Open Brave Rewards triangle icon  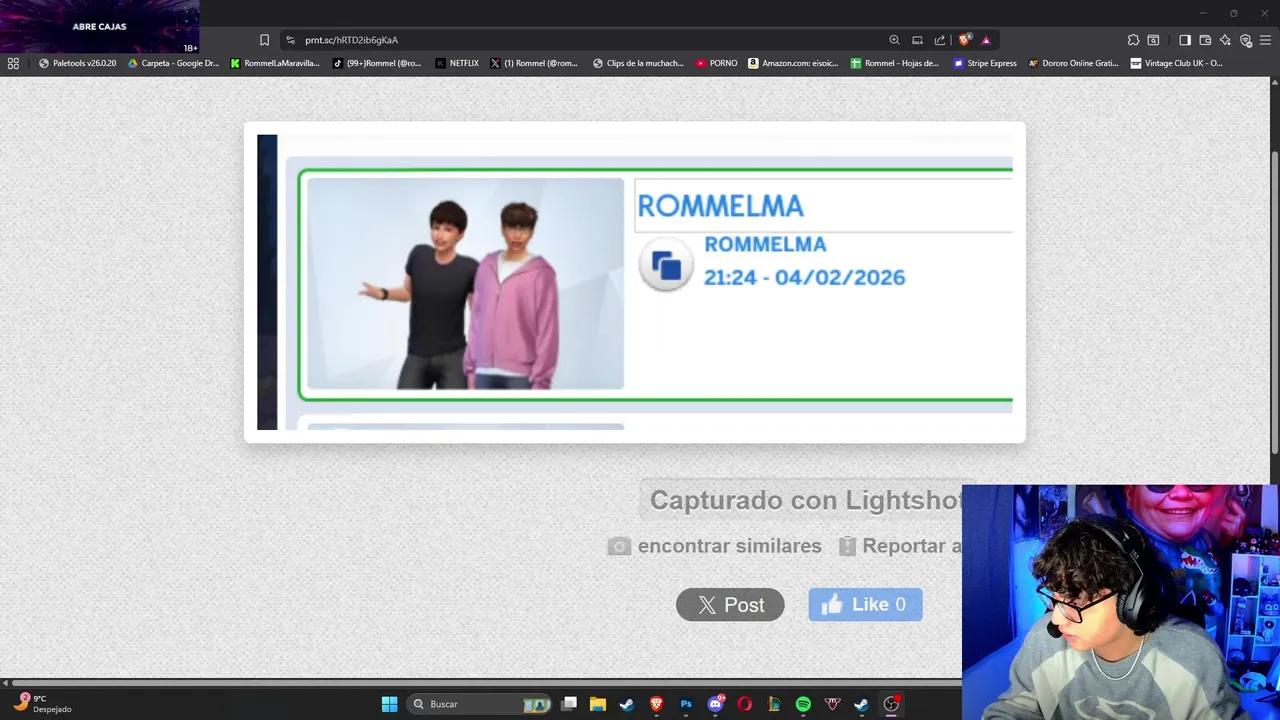[x=986, y=40]
